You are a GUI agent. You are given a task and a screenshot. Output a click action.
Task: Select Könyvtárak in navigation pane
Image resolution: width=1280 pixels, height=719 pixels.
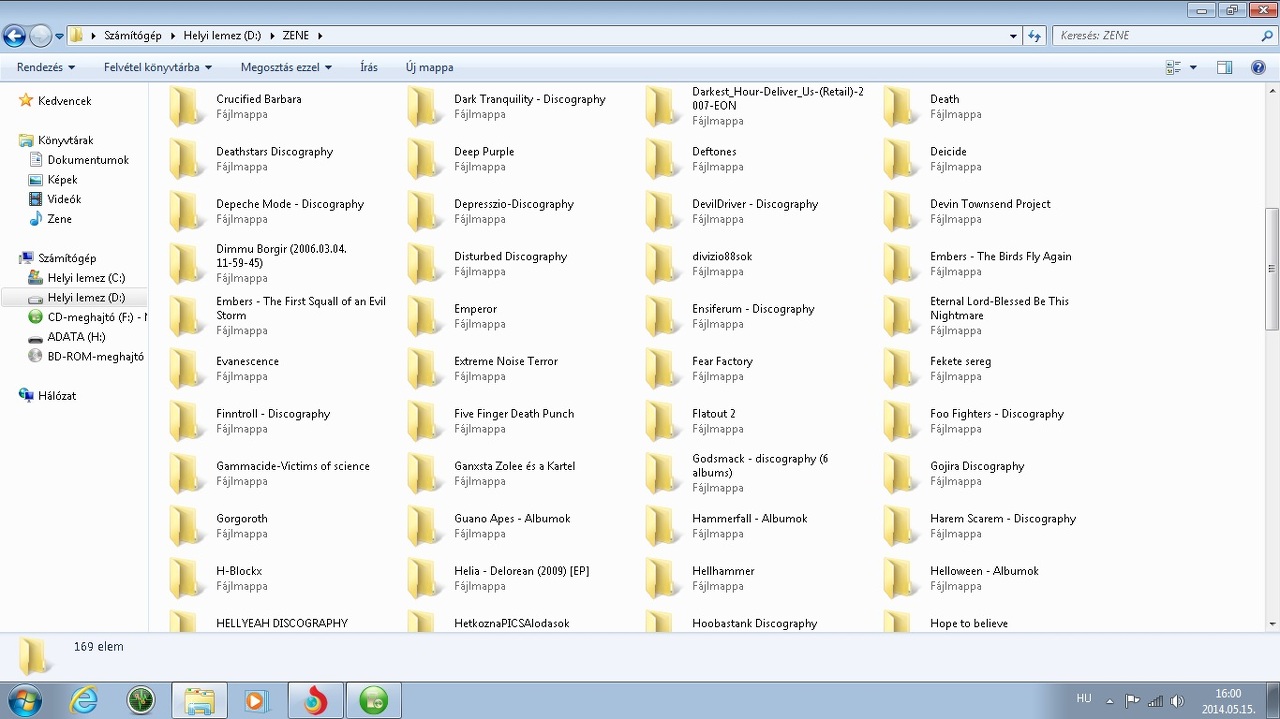point(66,140)
